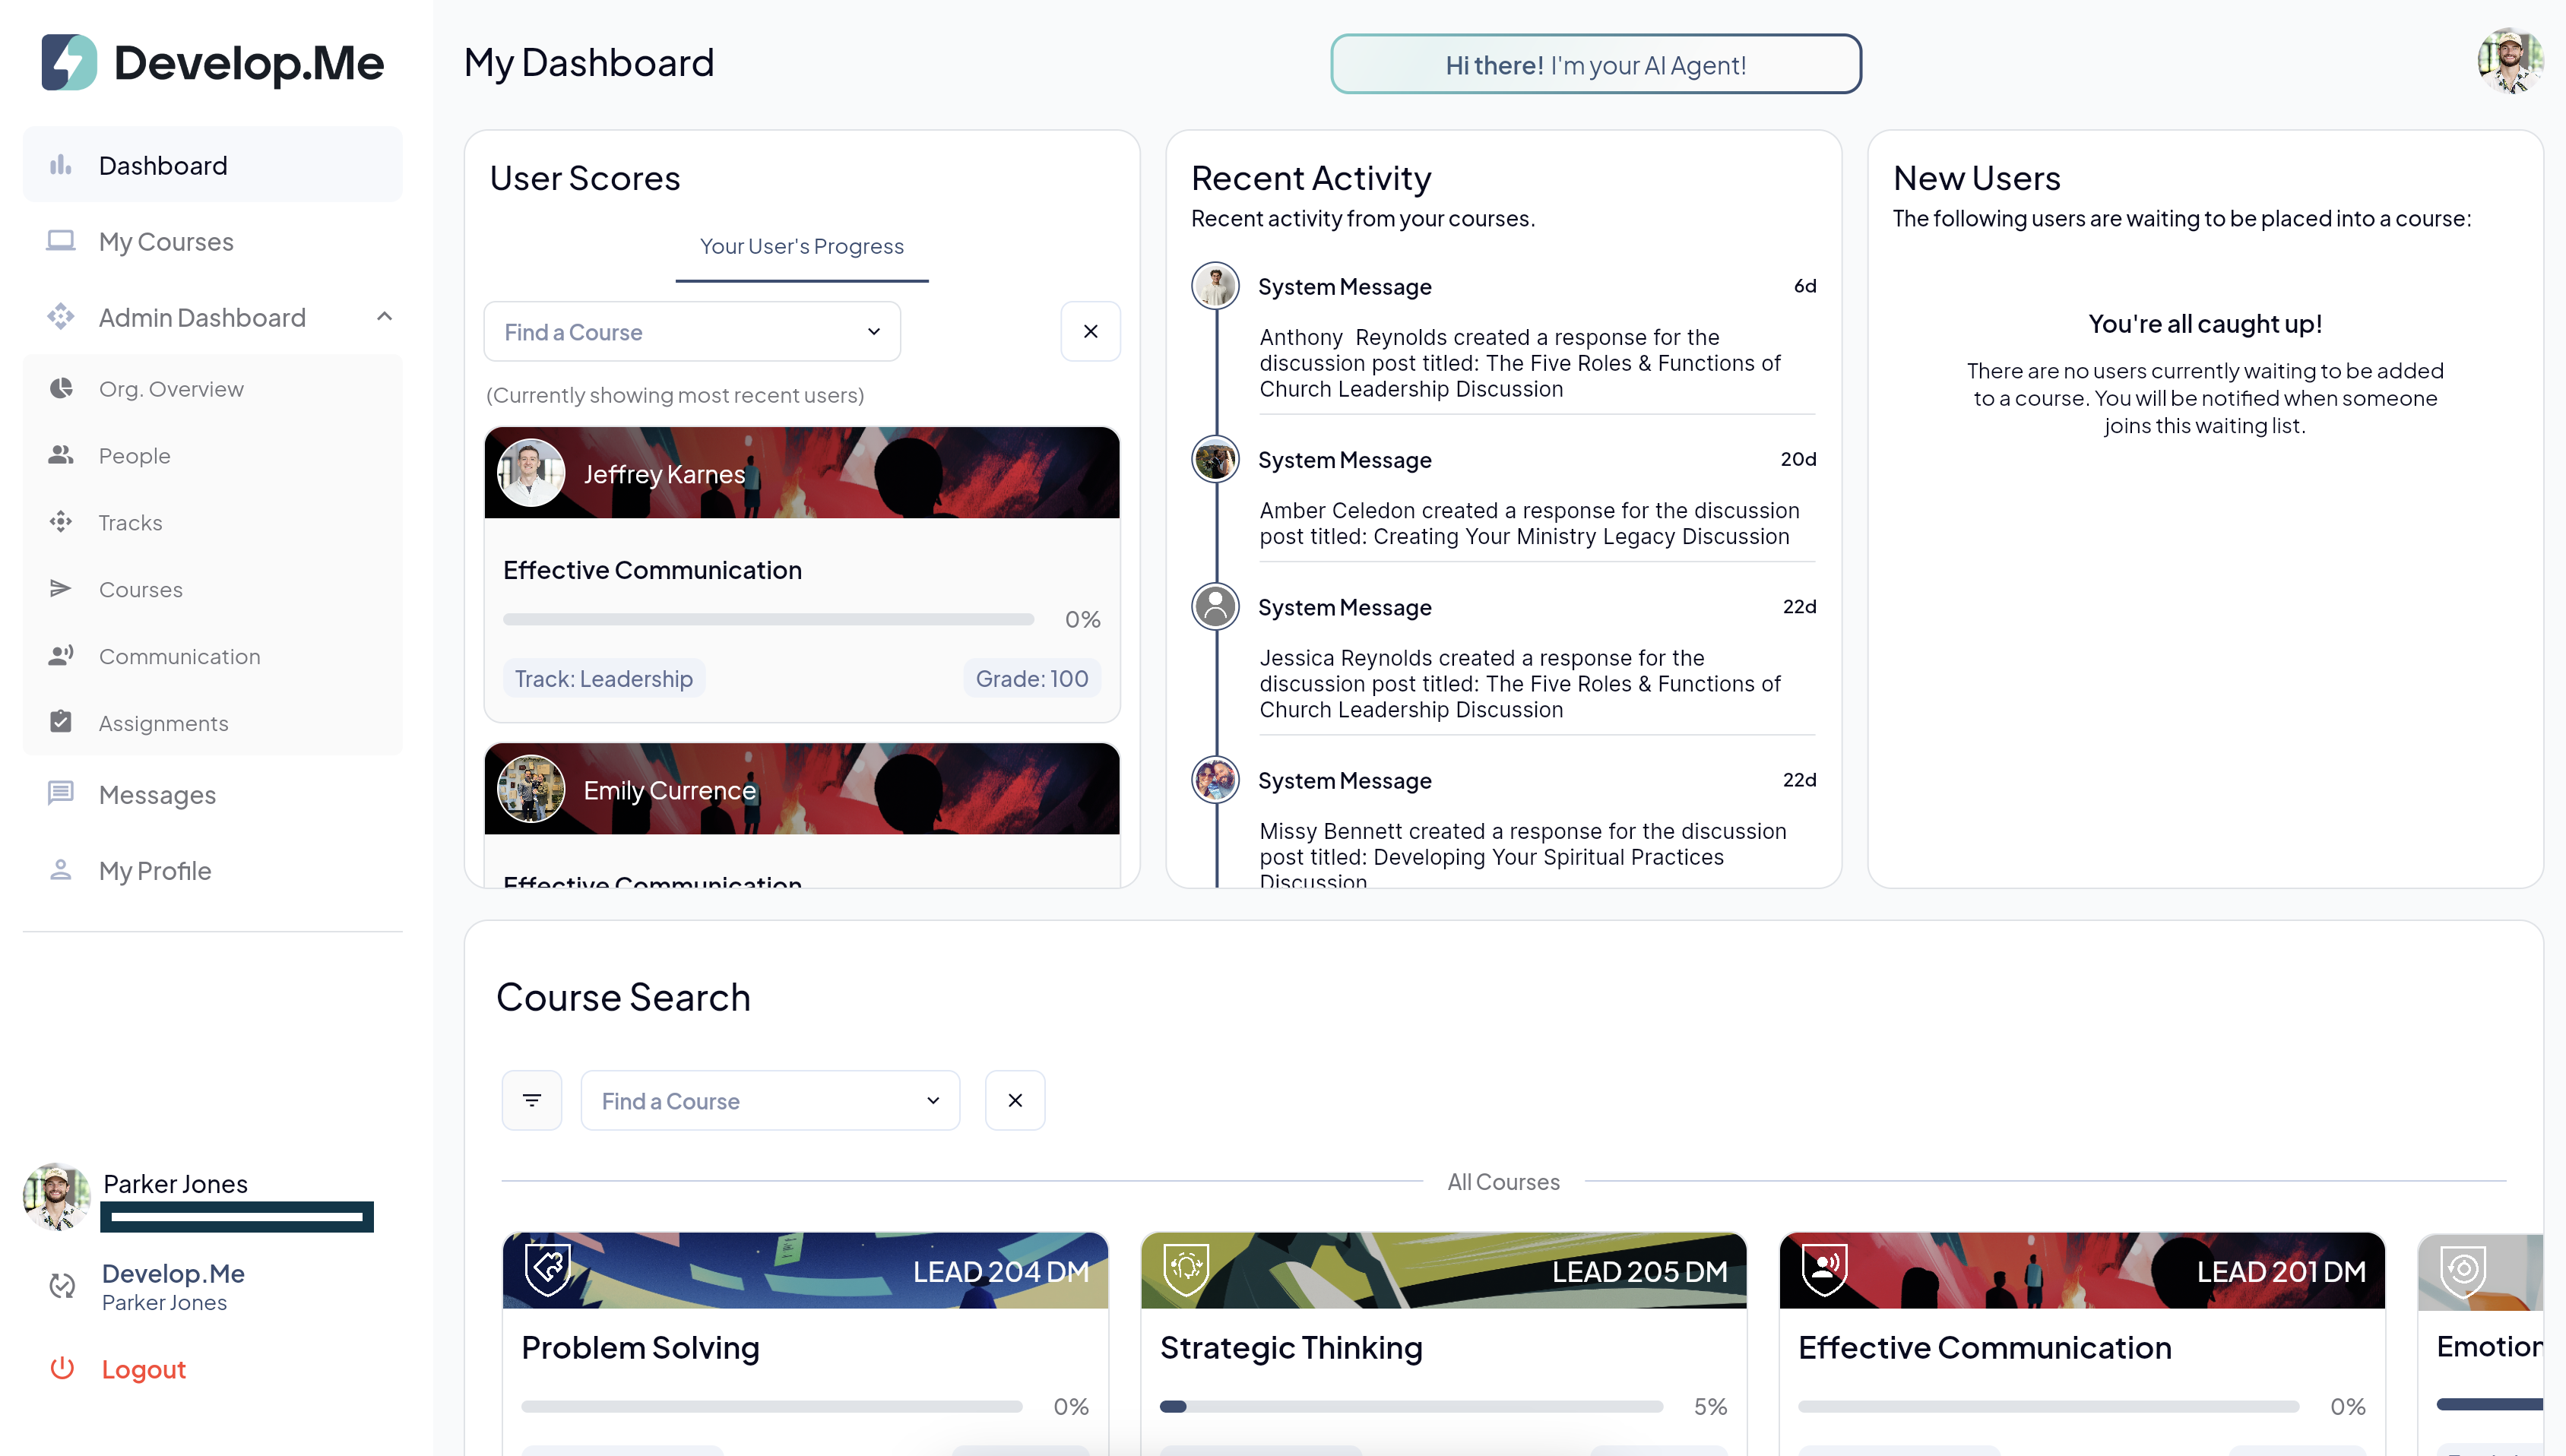Open profile avatar in top-right corner
The height and width of the screenshot is (1456, 2566).
pos(2509,63)
